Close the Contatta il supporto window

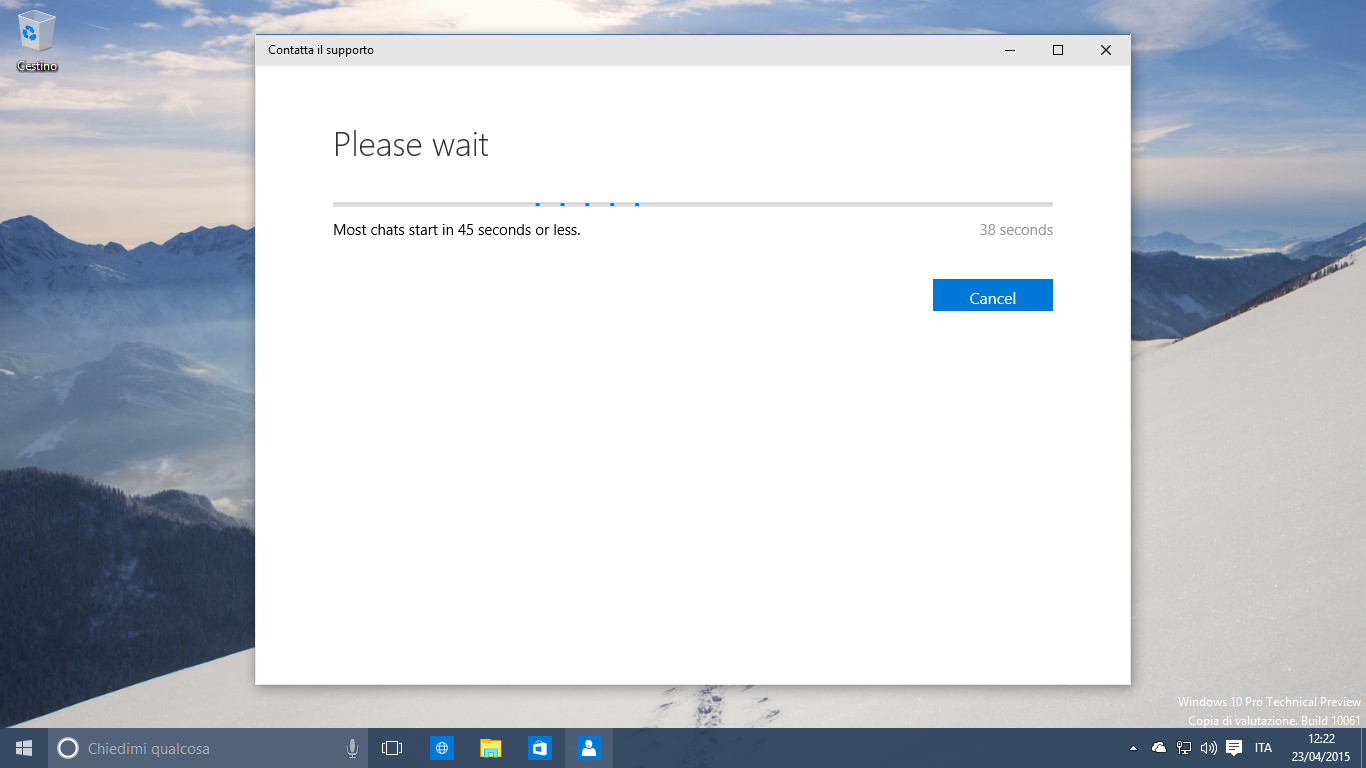pos(1105,50)
